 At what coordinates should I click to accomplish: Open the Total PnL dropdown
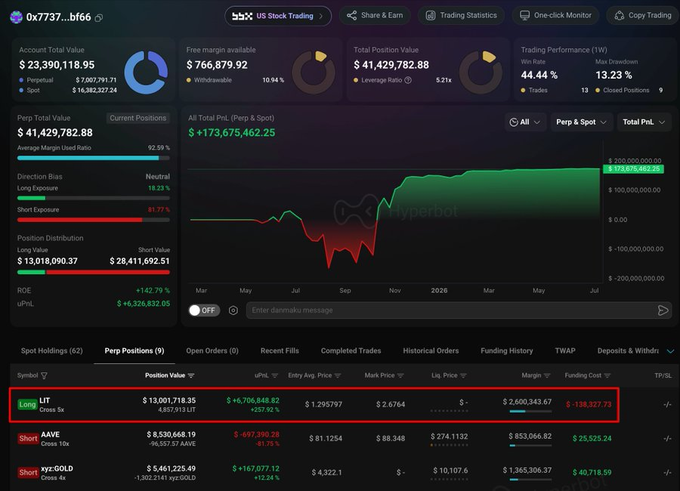(644, 122)
